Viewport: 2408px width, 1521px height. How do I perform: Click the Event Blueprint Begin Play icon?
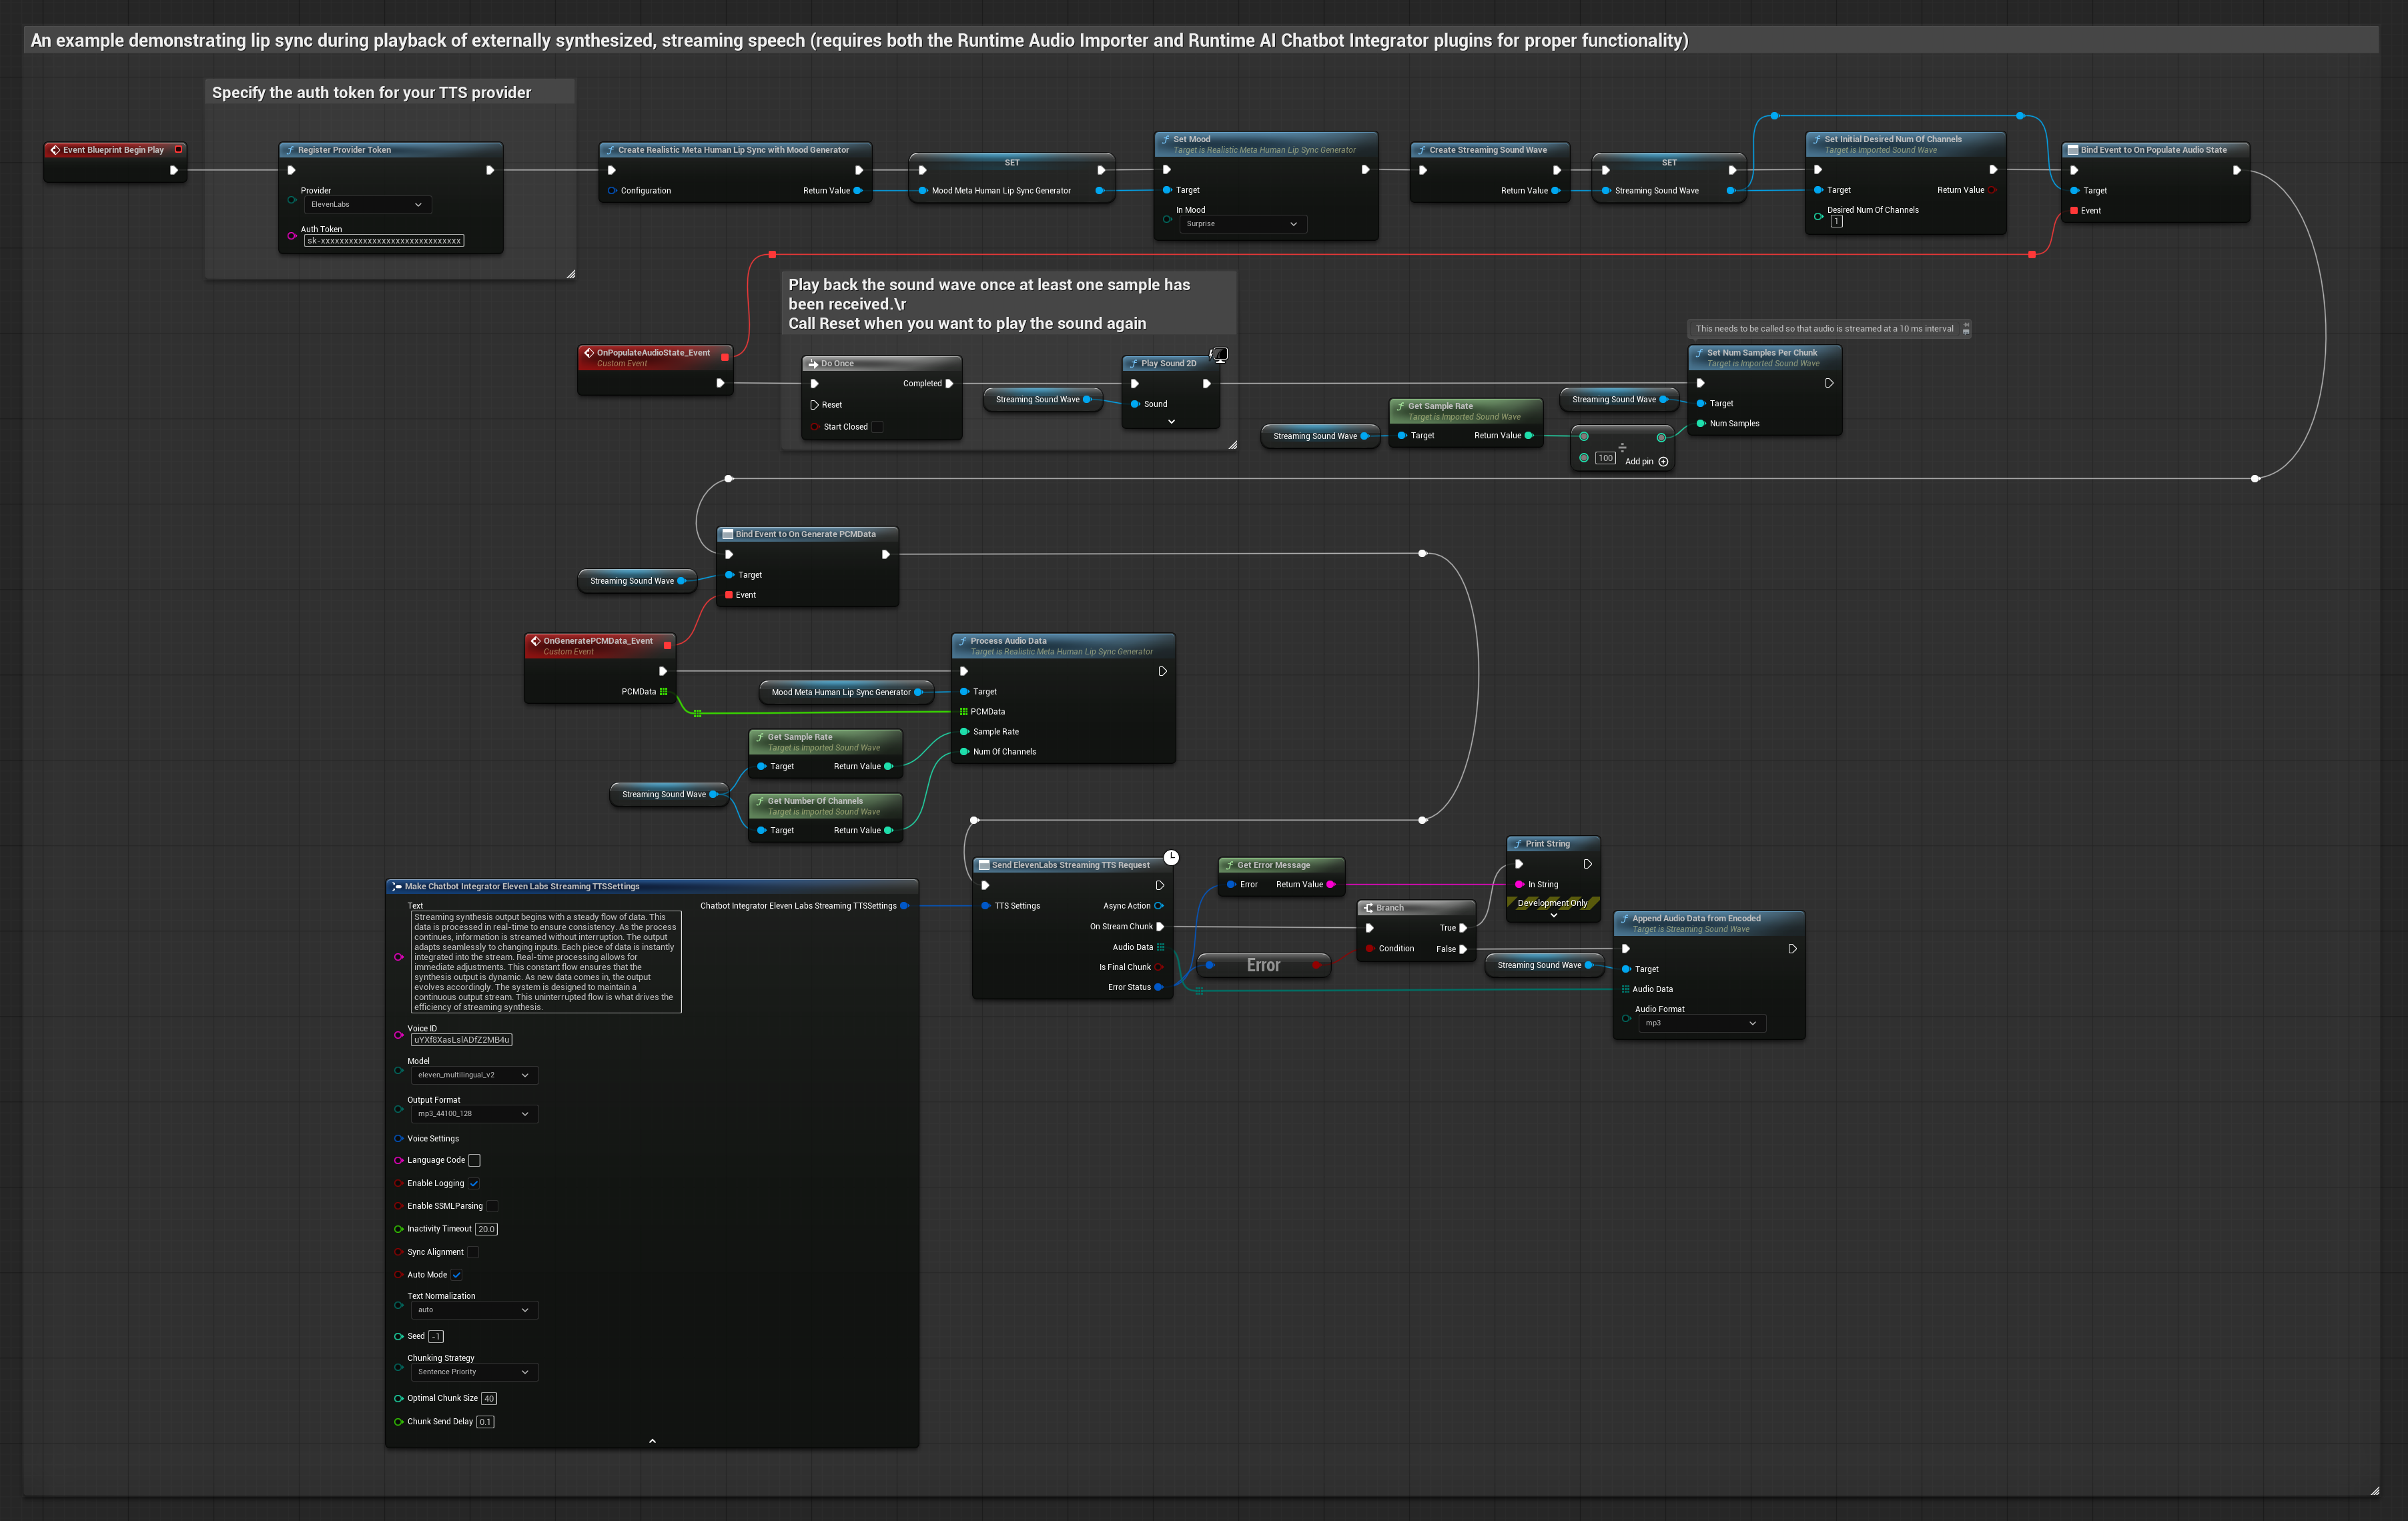pos(55,150)
